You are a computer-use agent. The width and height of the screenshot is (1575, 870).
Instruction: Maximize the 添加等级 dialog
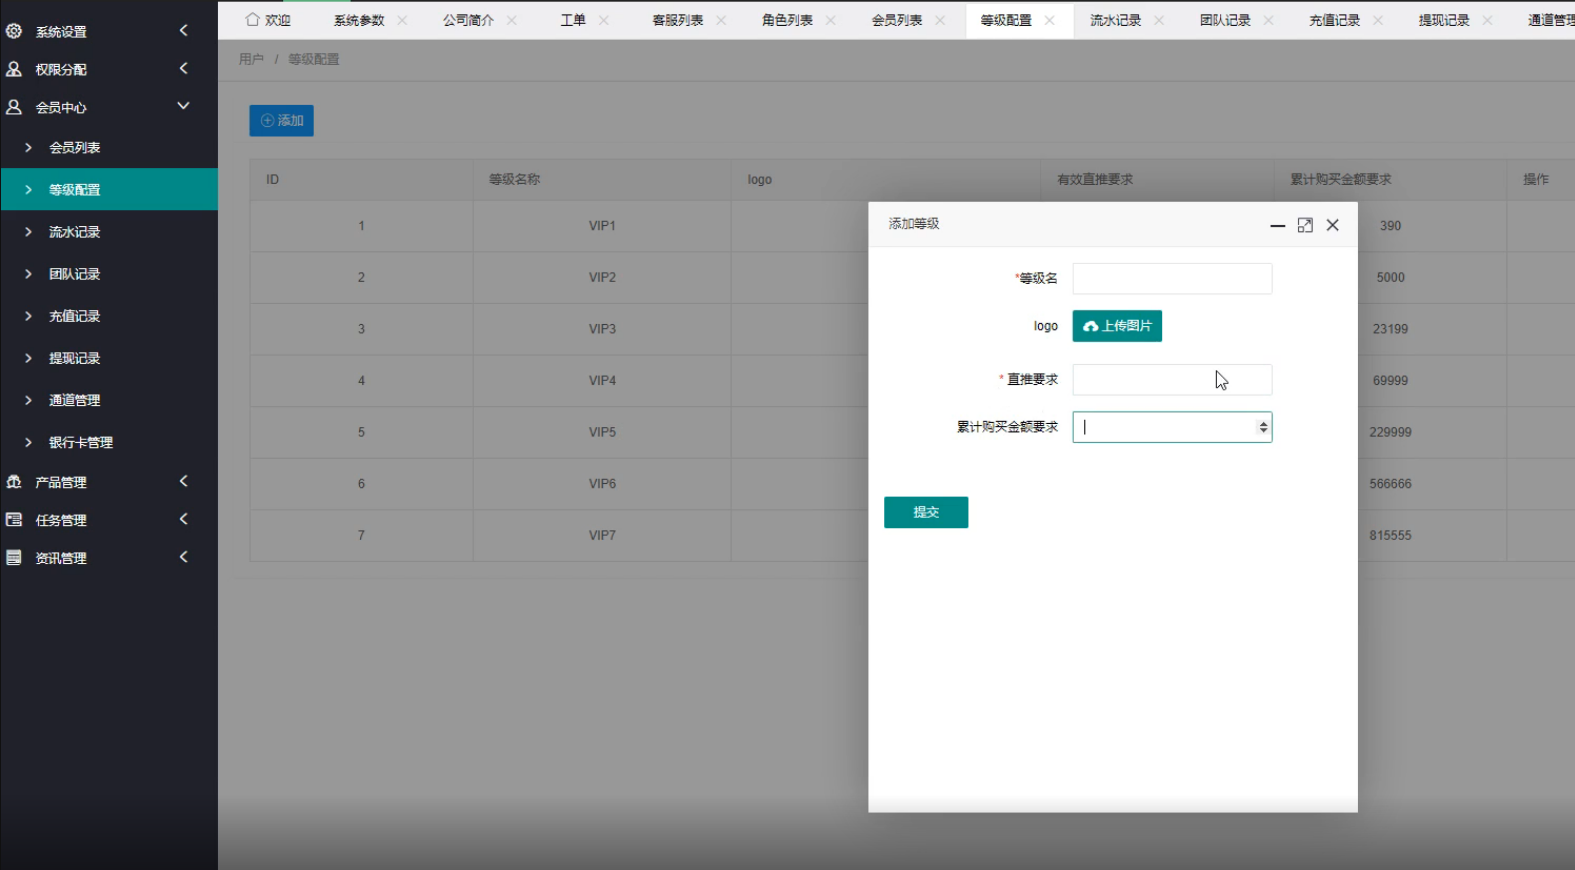tap(1305, 225)
